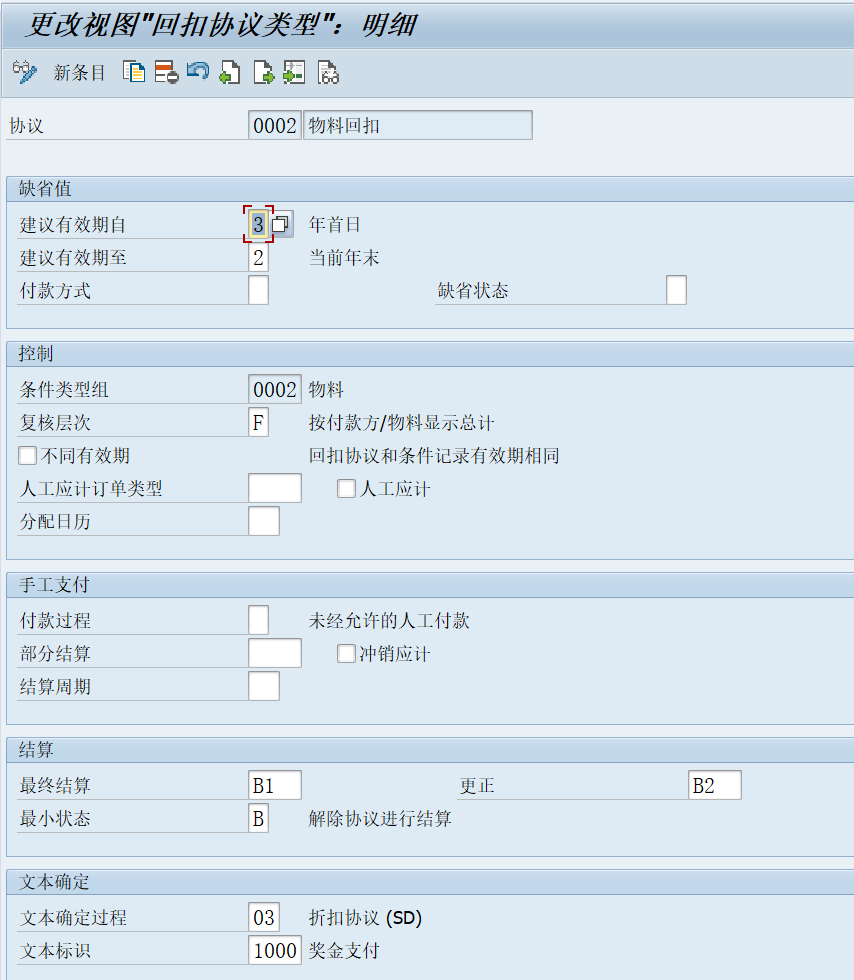Toggle the 冲销应计 checkbox

coord(346,654)
